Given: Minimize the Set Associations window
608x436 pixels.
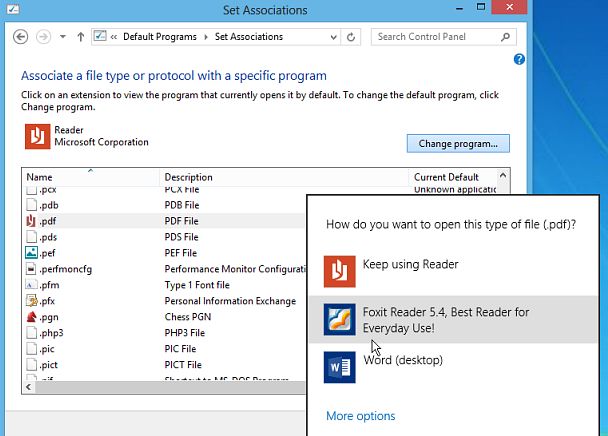Looking at the screenshot, I should pyautogui.click(x=459, y=8).
